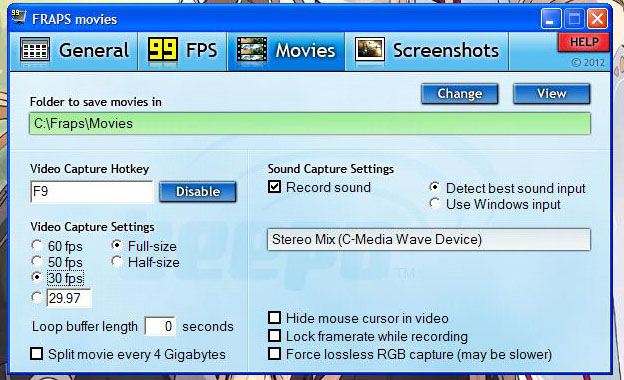Click View to open movies folder
This screenshot has height=380, width=624.
tap(552, 94)
